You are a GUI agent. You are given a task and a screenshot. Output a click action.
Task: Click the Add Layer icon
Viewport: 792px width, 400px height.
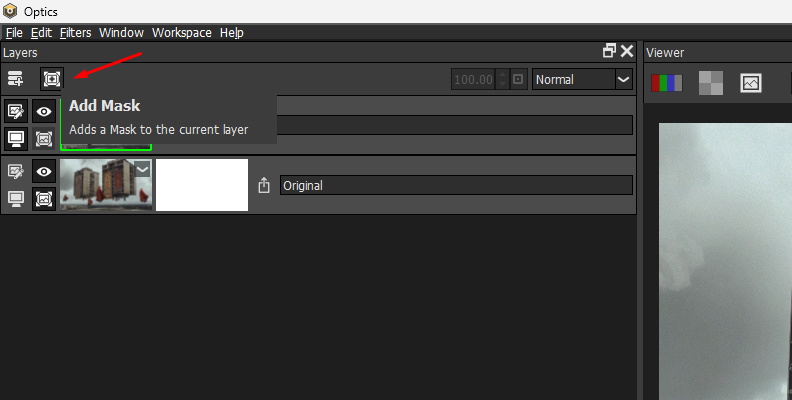coord(16,79)
